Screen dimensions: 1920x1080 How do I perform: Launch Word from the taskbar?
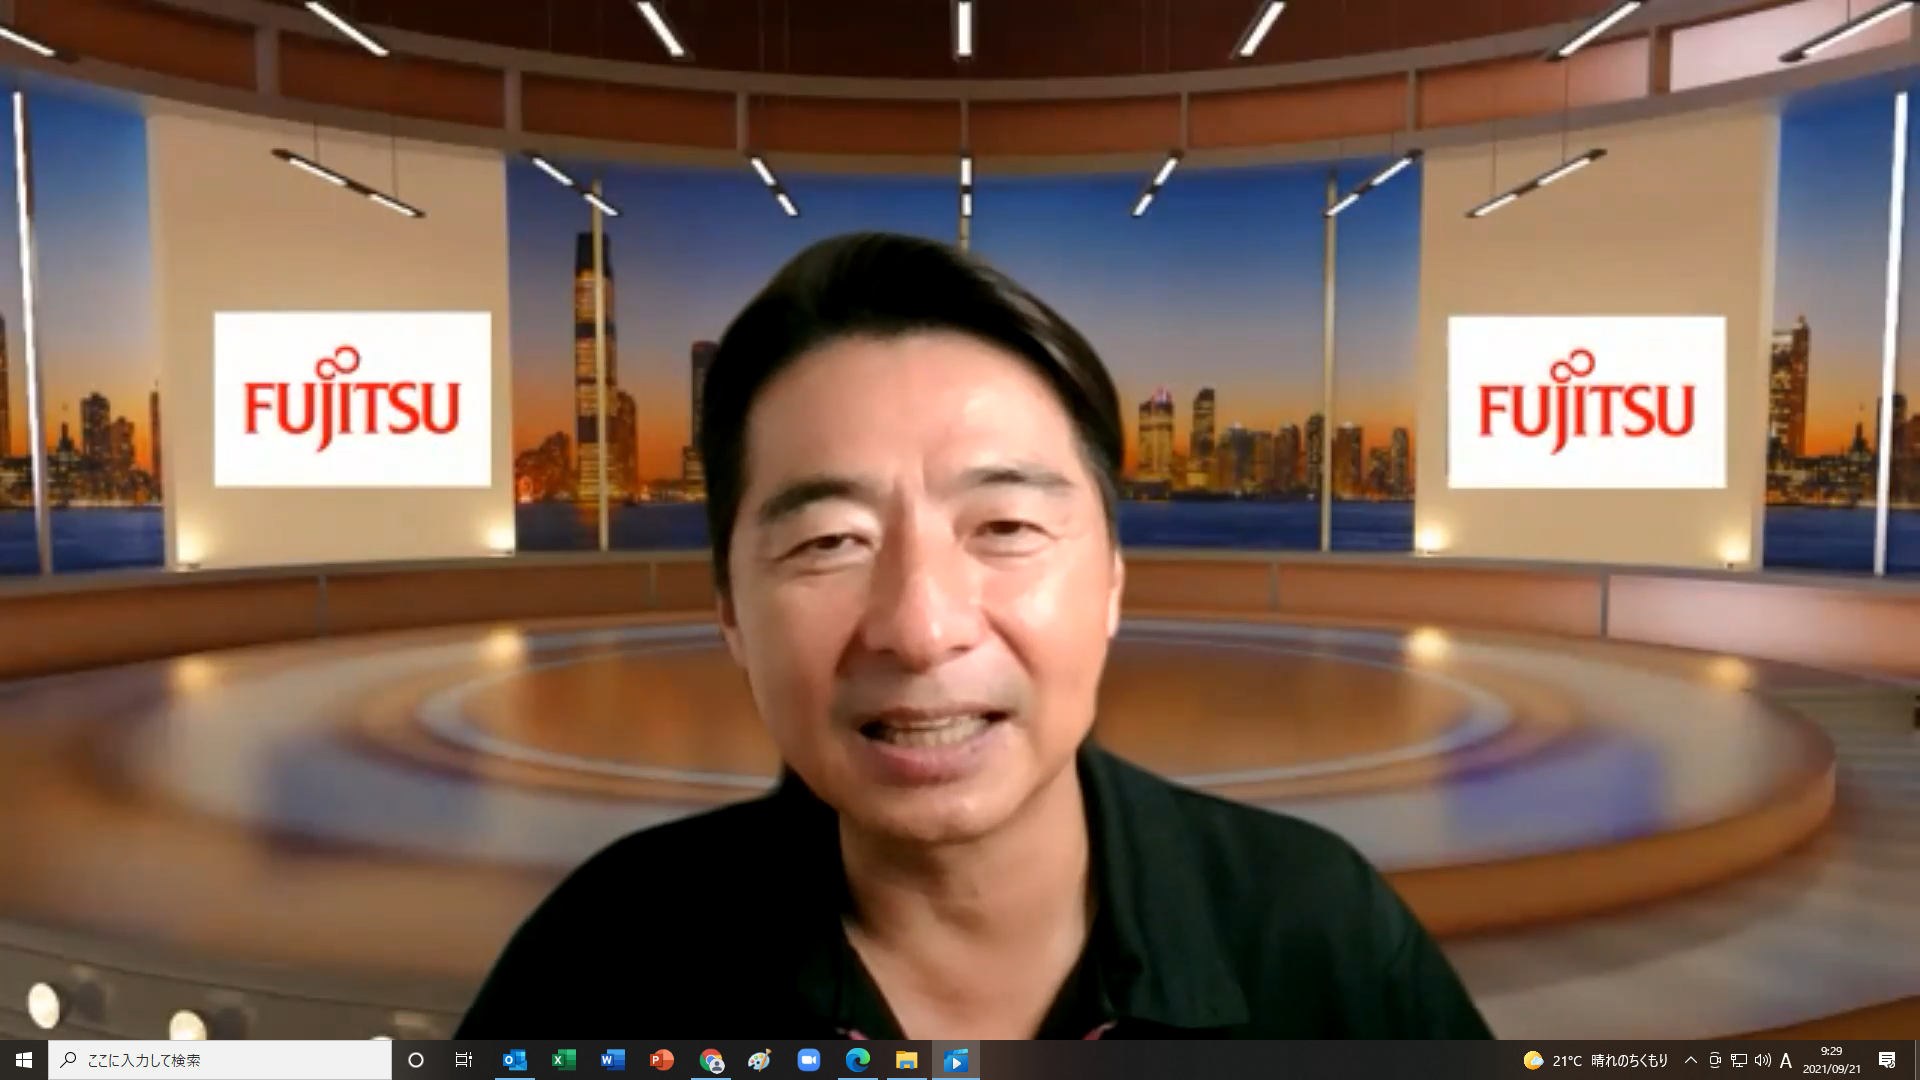click(x=613, y=1060)
